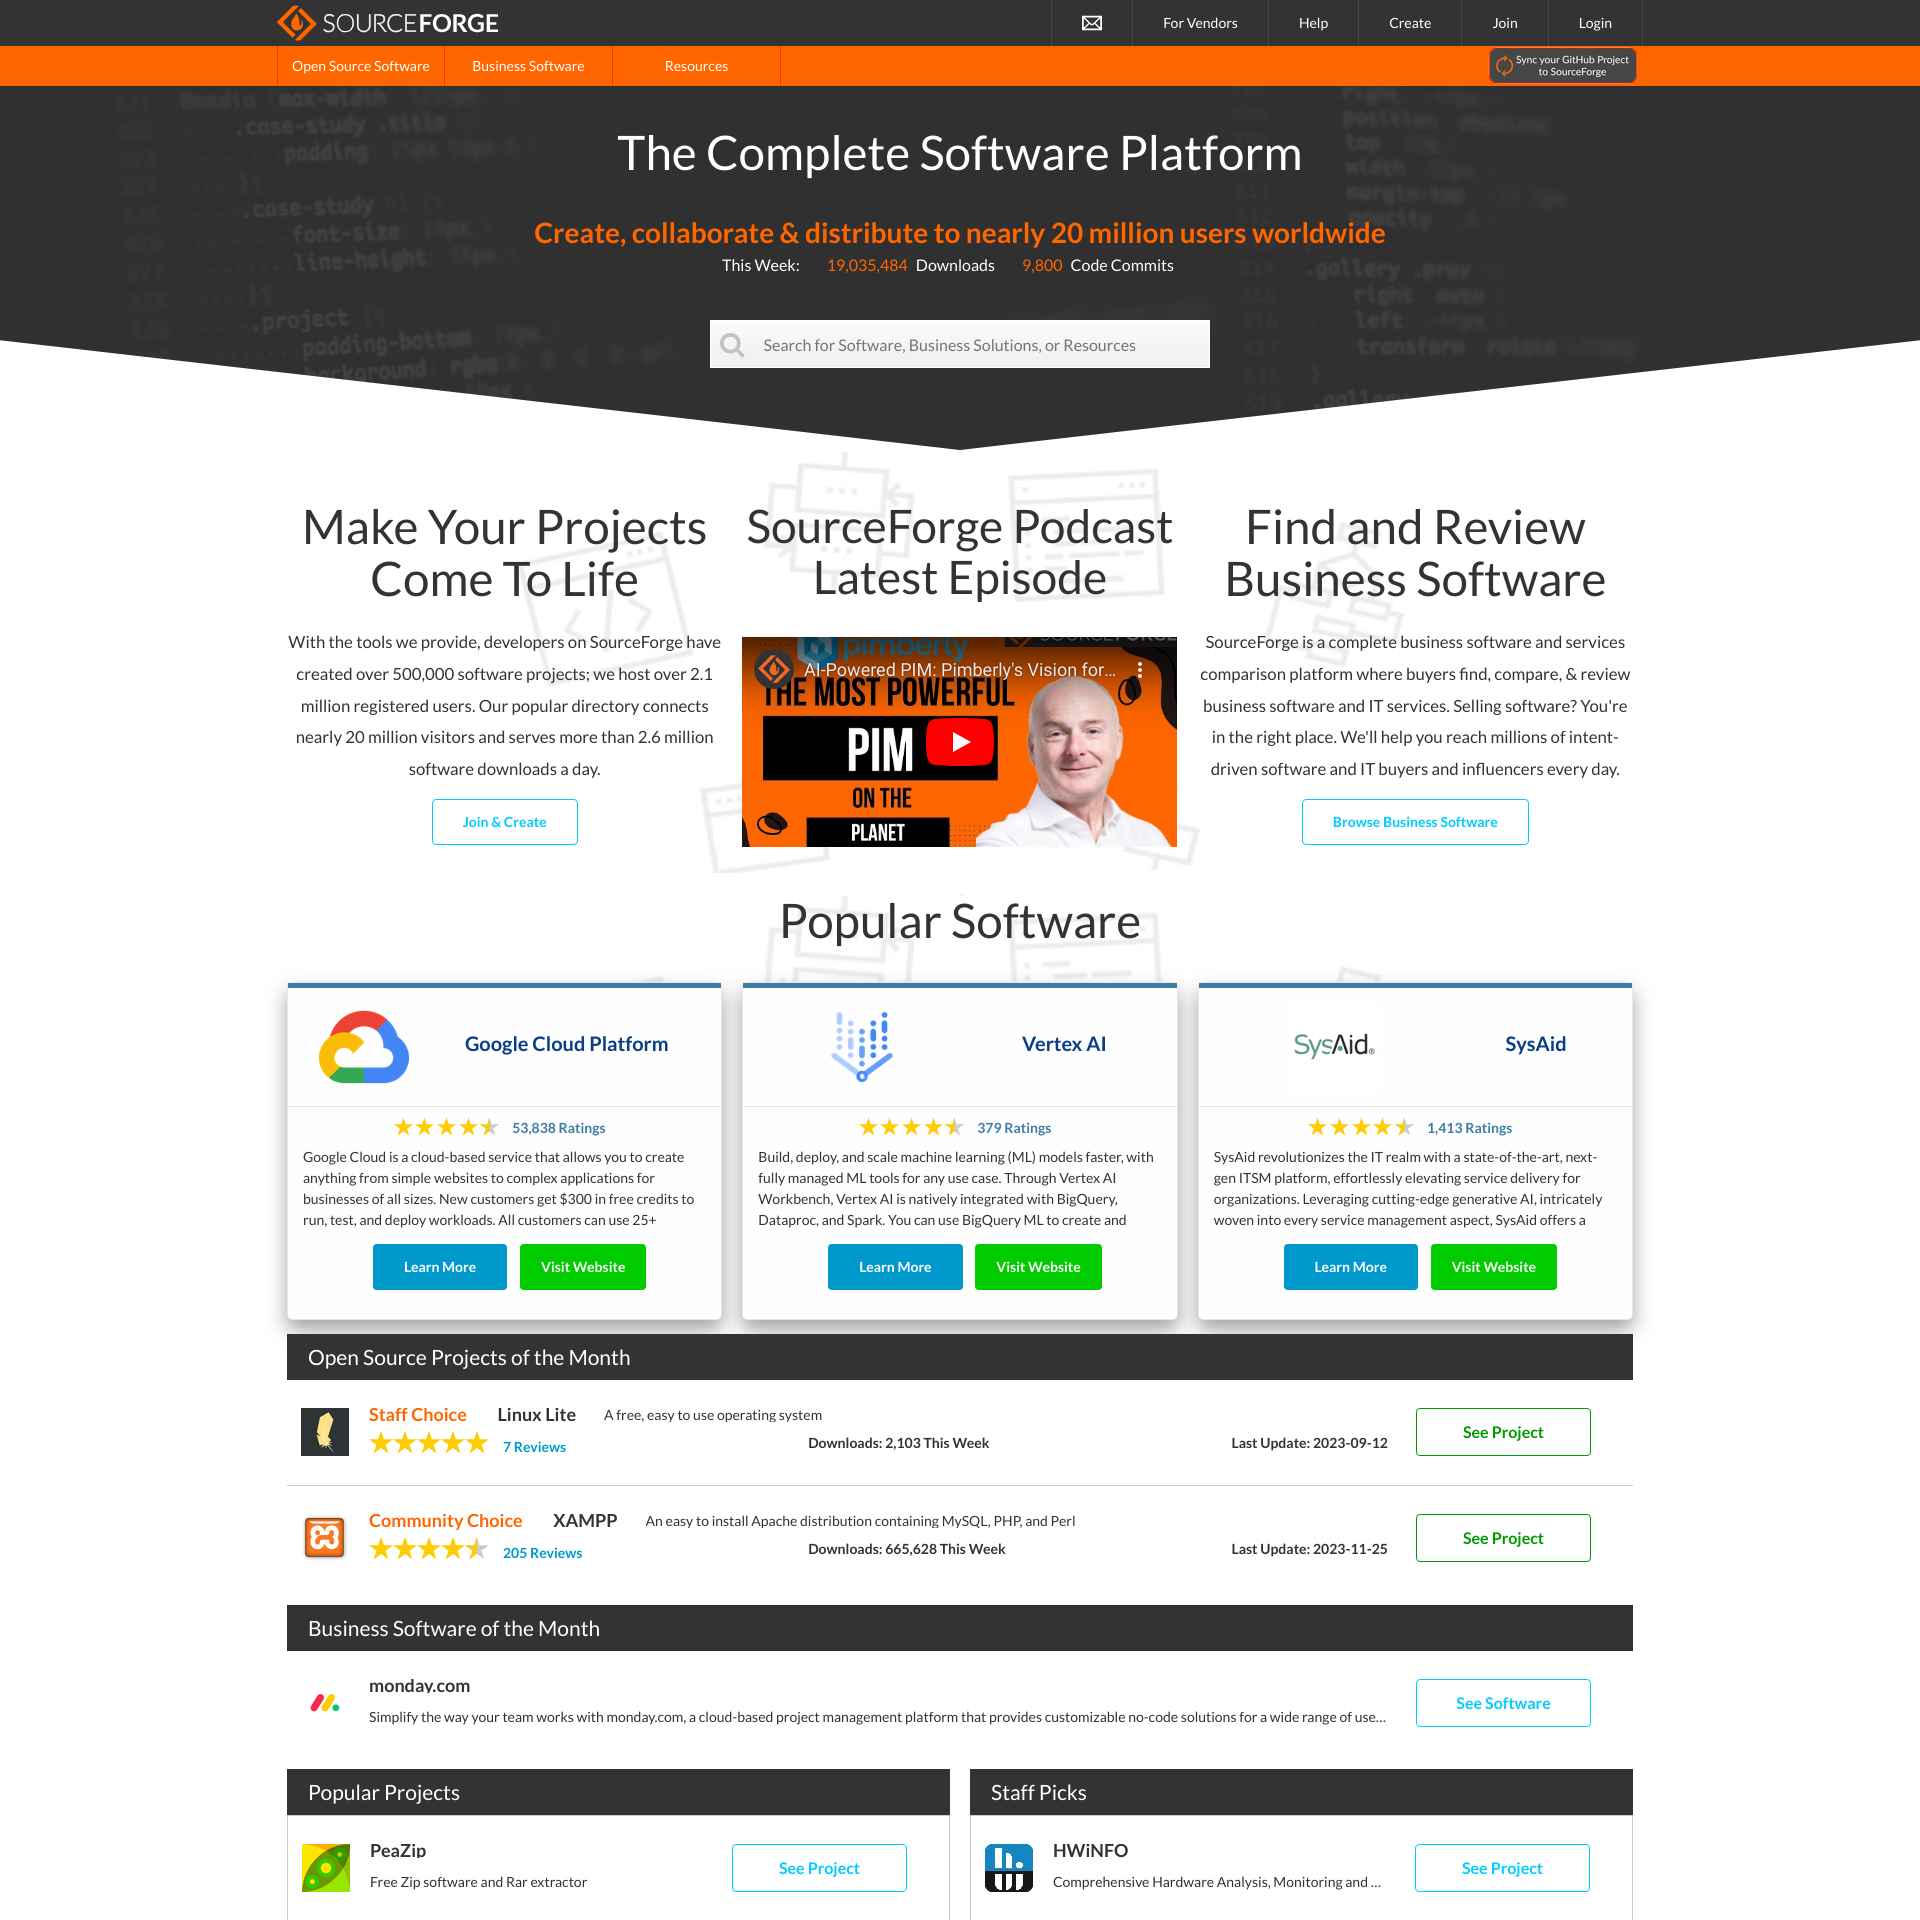
Task: Click the search input field
Action: 960,345
